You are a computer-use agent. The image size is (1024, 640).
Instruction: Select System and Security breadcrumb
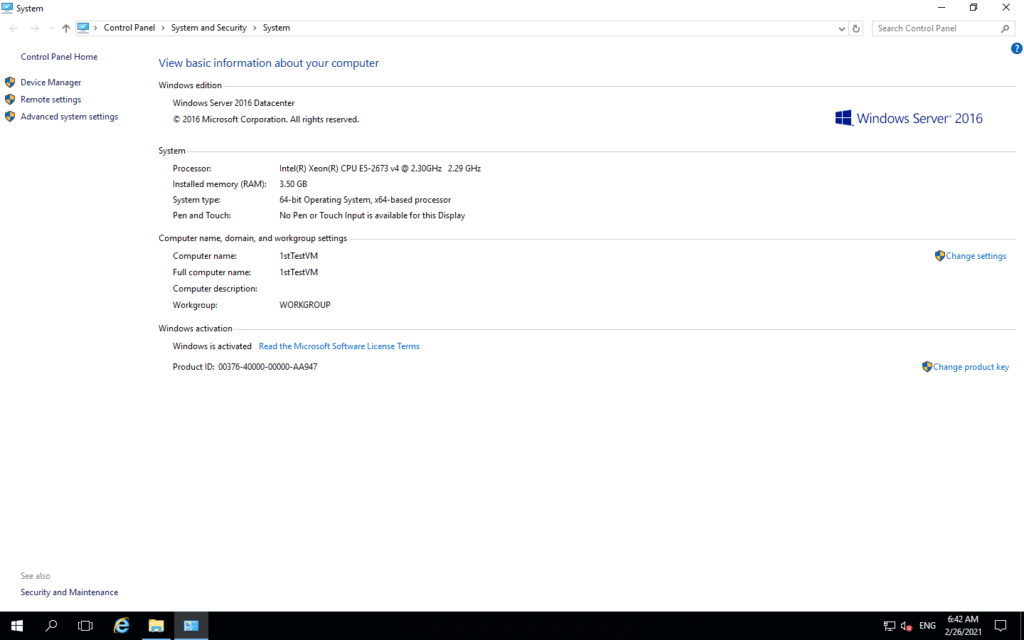tap(209, 28)
